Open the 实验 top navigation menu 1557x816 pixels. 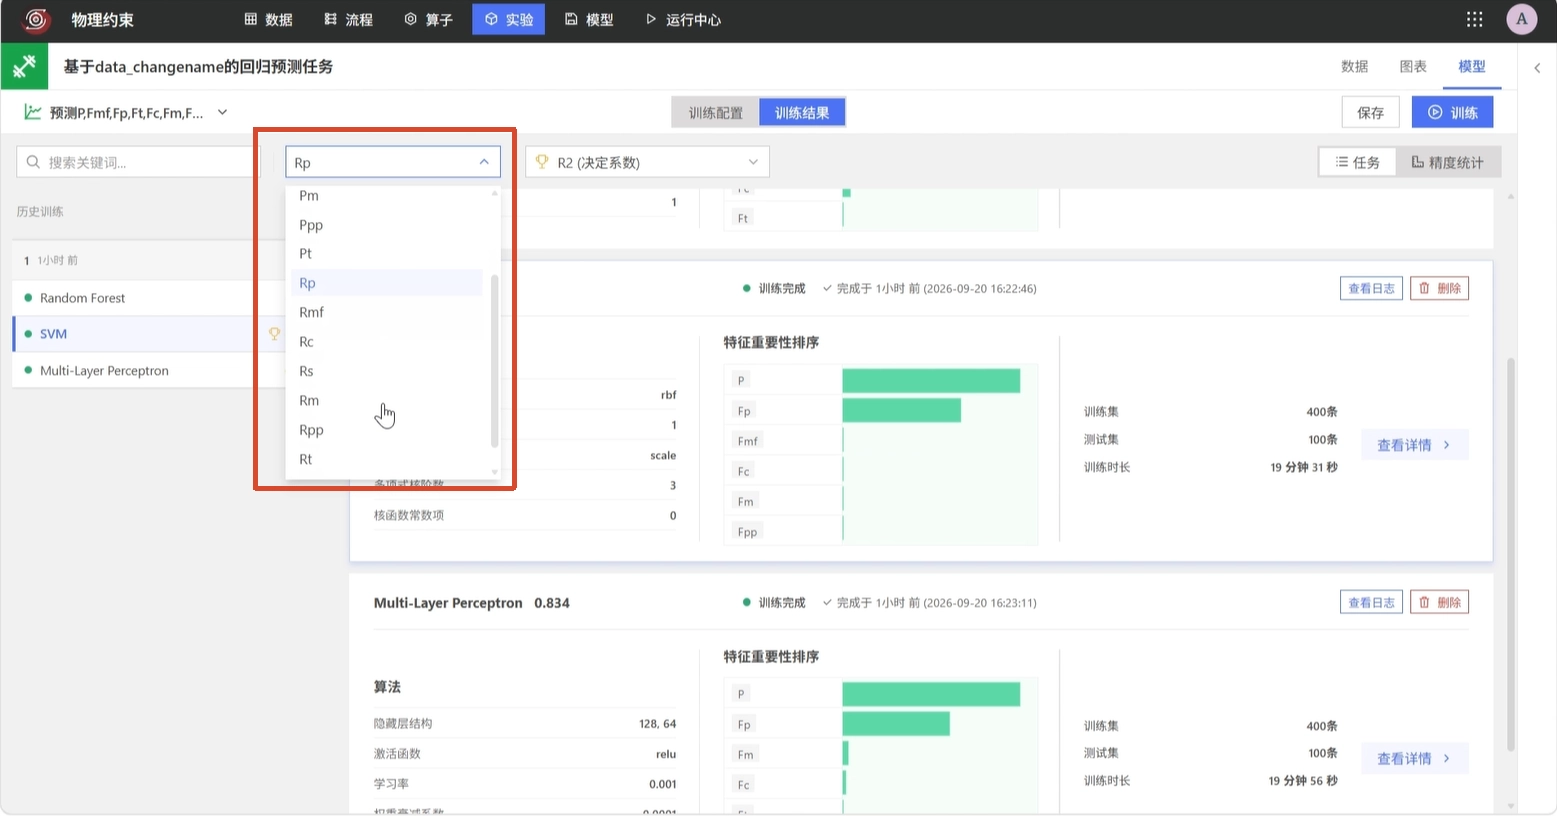[x=508, y=19]
